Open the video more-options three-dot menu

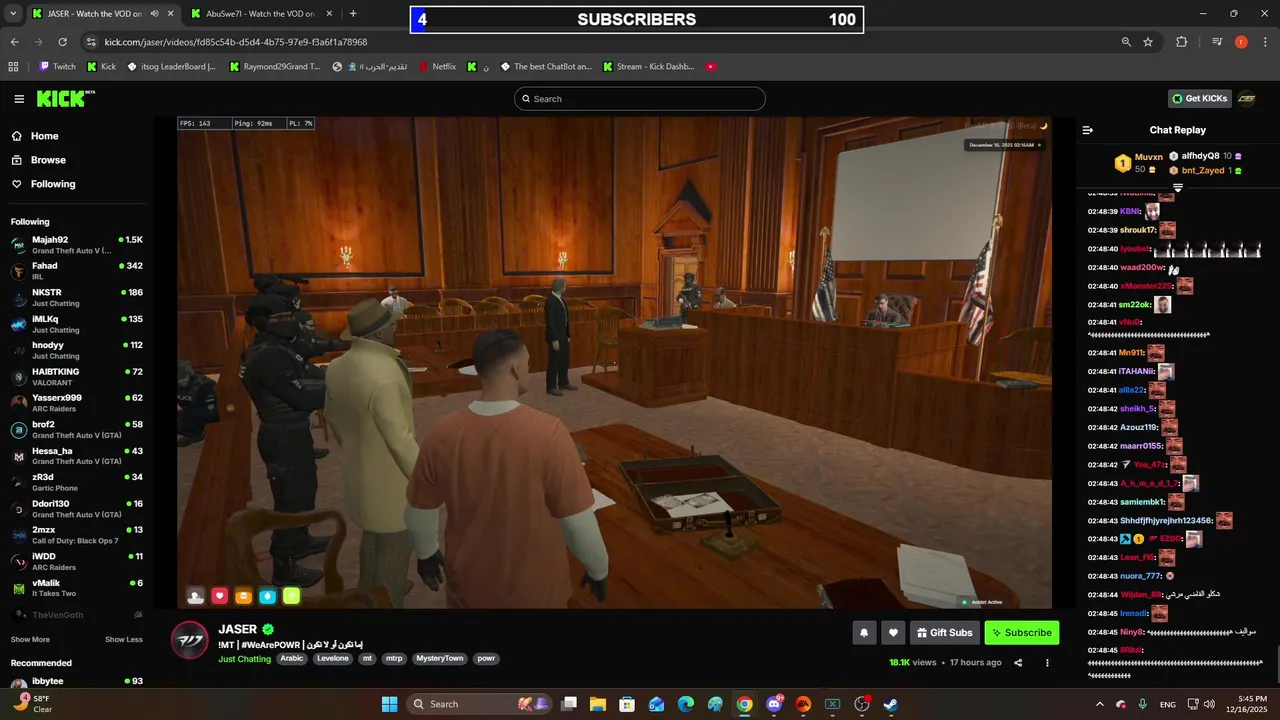click(x=1047, y=663)
